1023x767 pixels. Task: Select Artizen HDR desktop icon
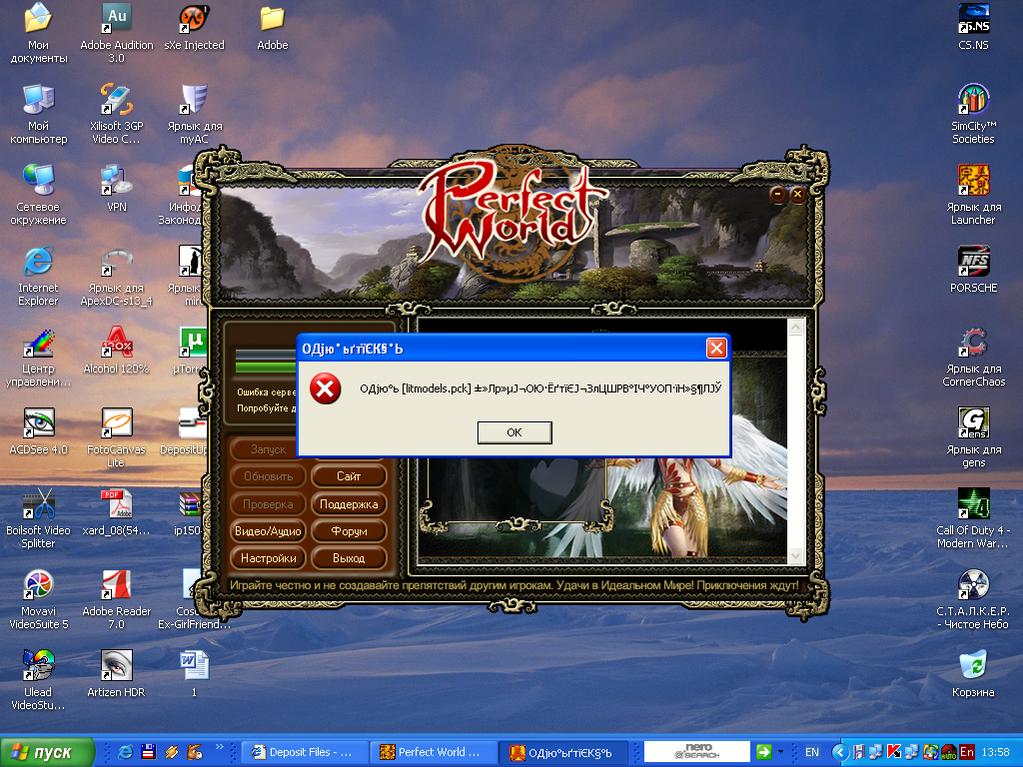coord(116,674)
